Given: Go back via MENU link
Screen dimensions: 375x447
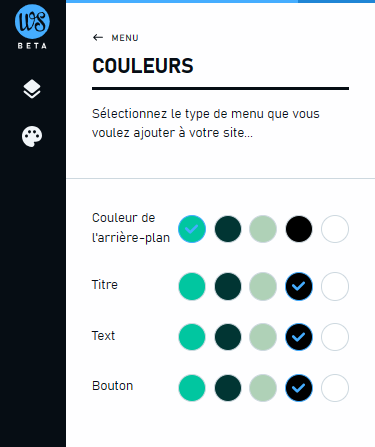Looking at the screenshot, I should [x=125, y=38].
